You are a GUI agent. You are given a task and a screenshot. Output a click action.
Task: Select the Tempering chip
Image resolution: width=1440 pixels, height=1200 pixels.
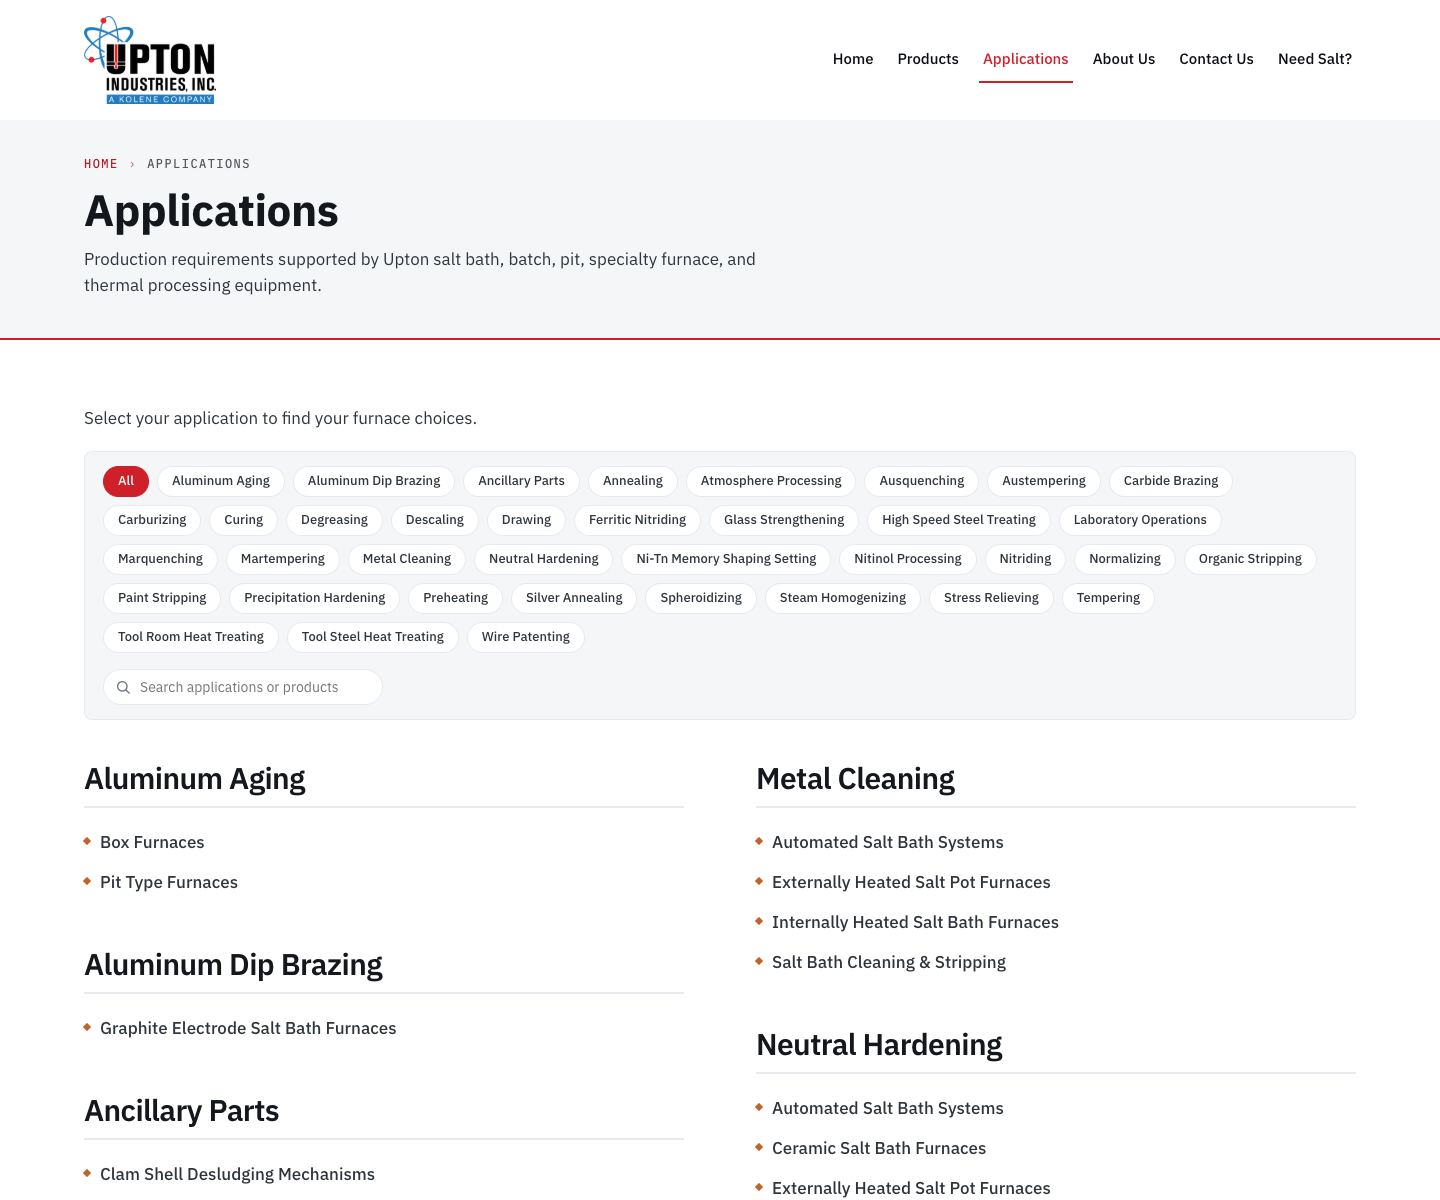(1108, 598)
